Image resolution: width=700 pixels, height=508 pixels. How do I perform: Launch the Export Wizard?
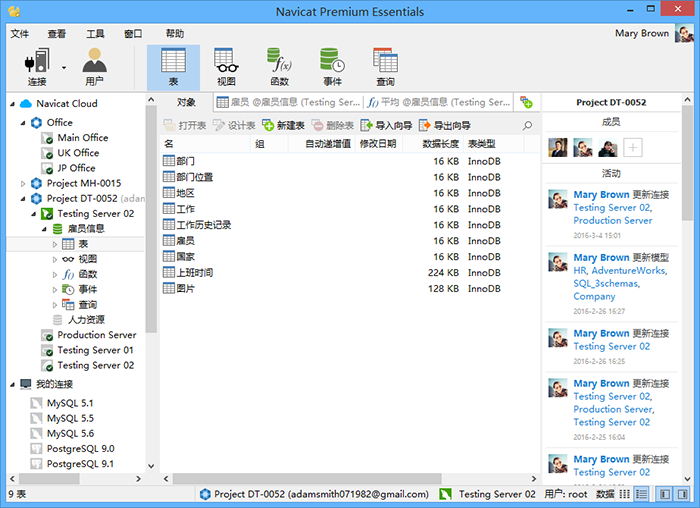[x=445, y=125]
